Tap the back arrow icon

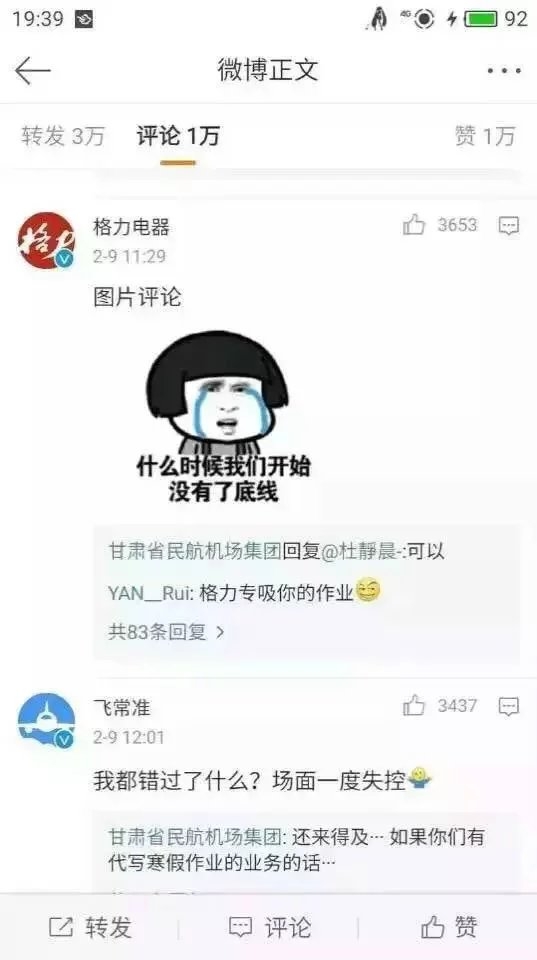pos(32,70)
